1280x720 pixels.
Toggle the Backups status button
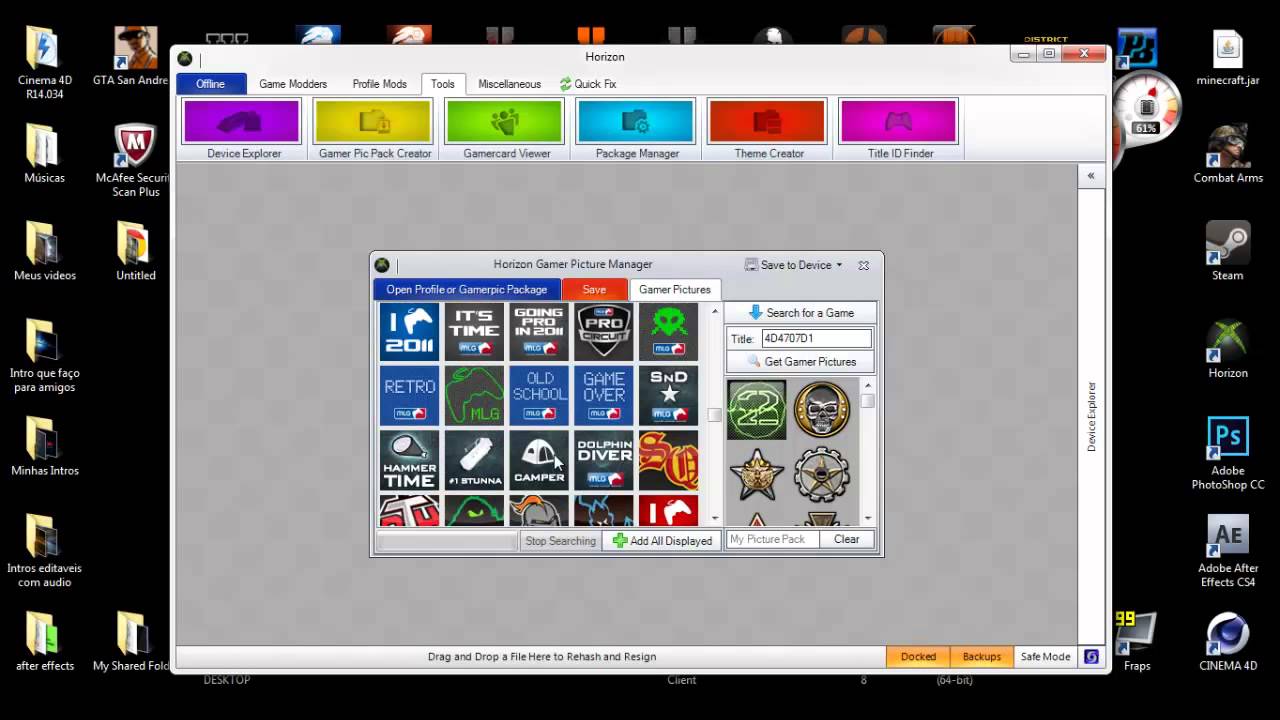tap(981, 657)
